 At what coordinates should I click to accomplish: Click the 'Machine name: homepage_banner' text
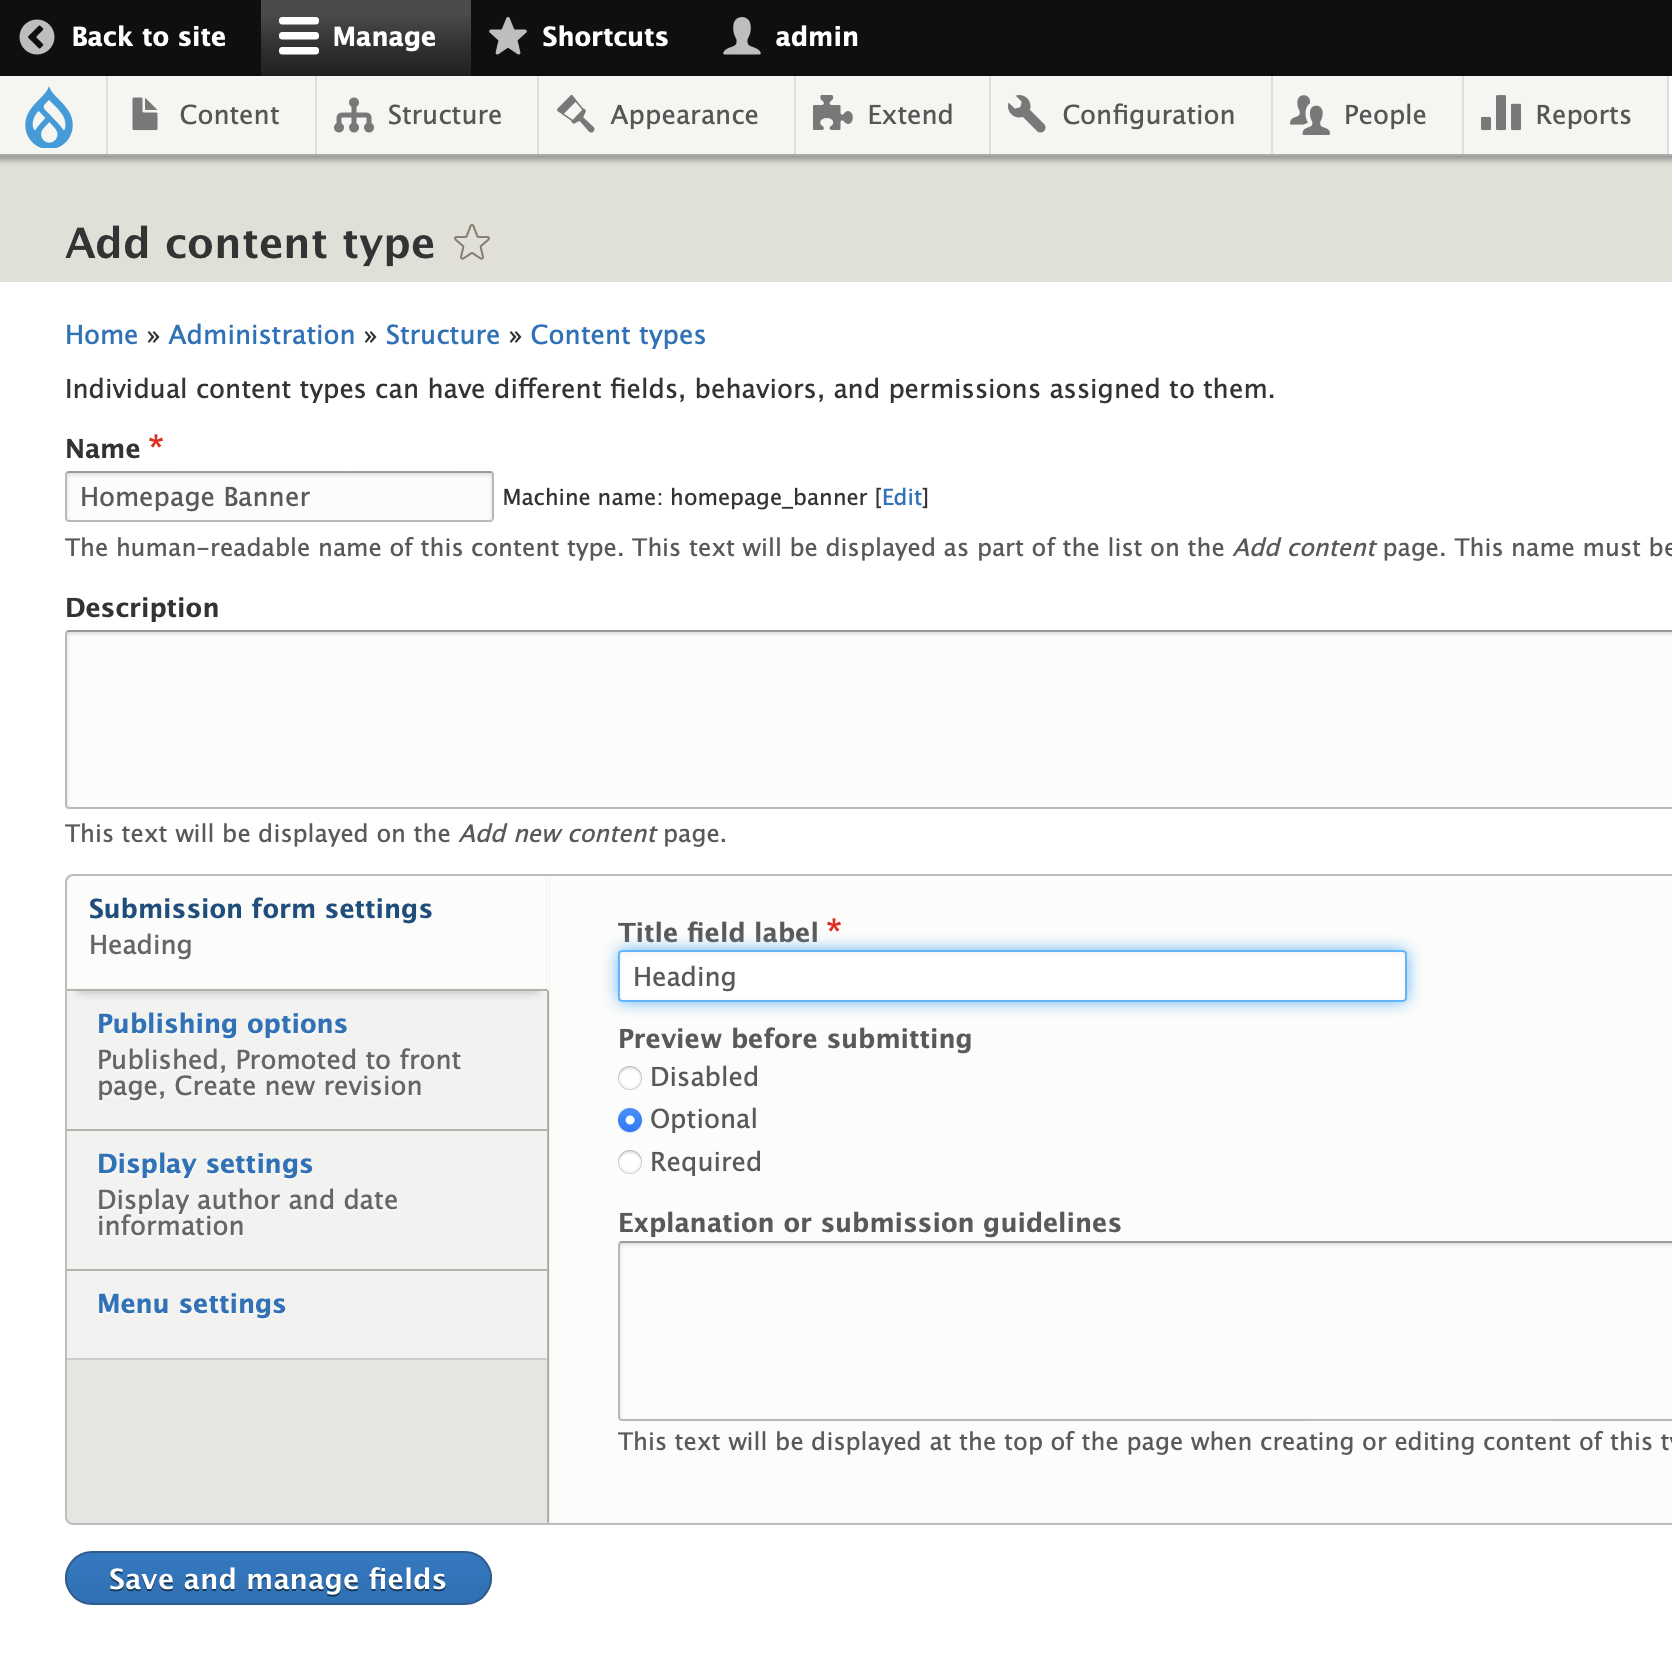685,498
